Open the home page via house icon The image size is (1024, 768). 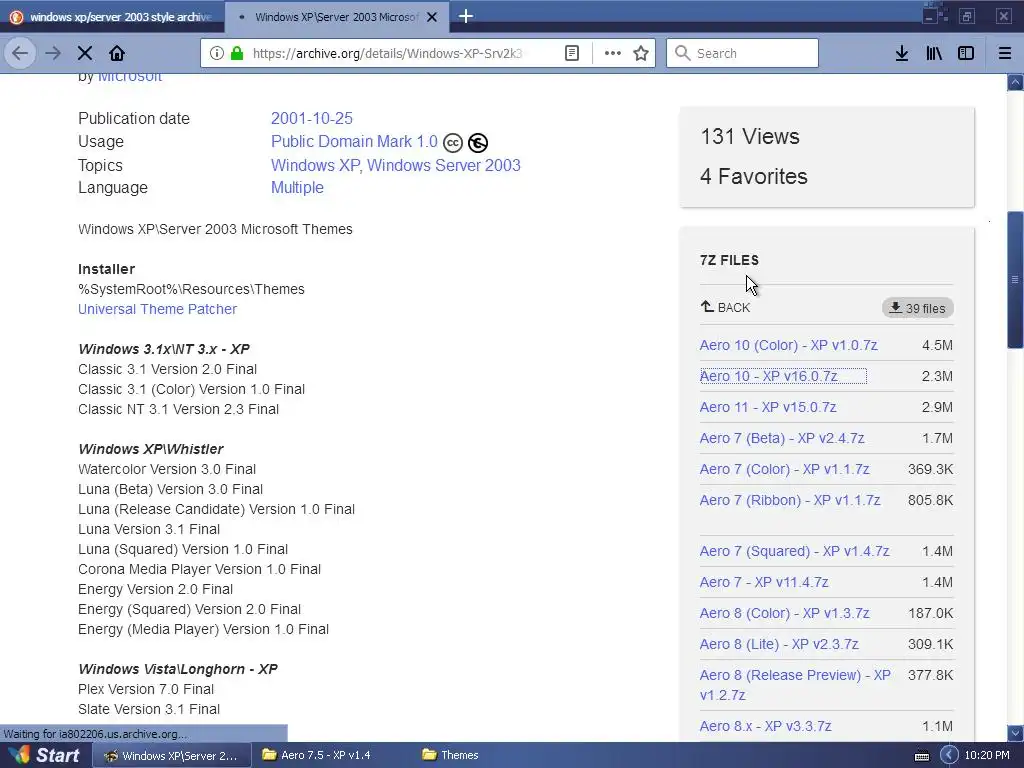117,54
